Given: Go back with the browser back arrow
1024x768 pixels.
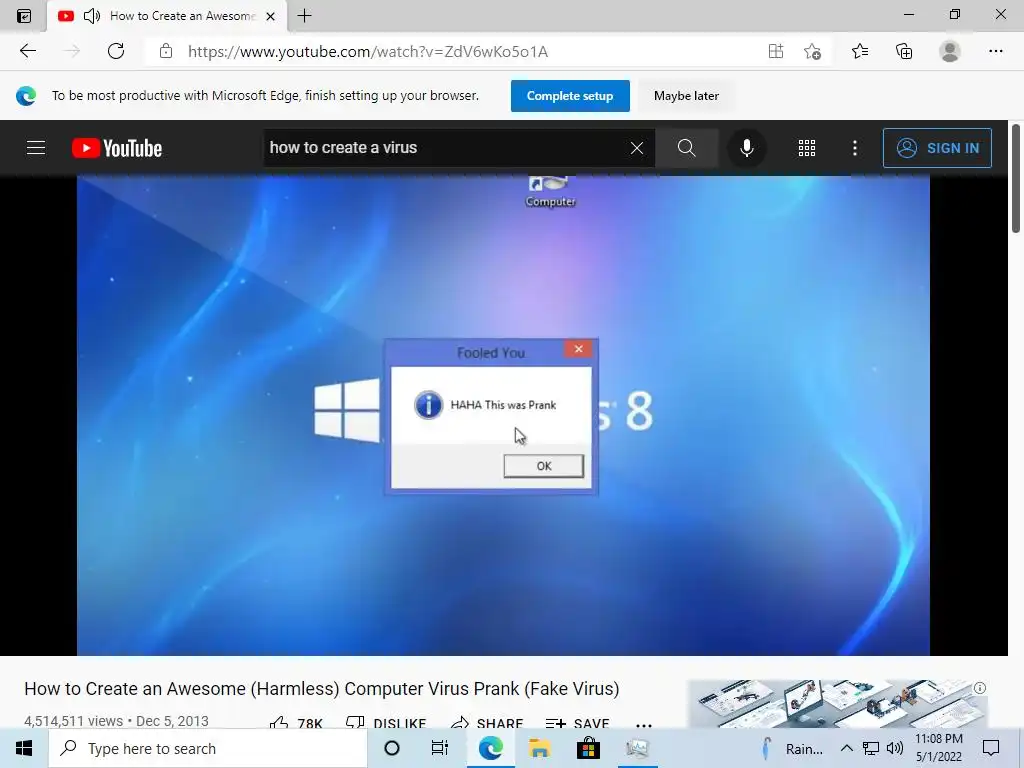Looking at the screenshot, I should [x=27, y=51].
